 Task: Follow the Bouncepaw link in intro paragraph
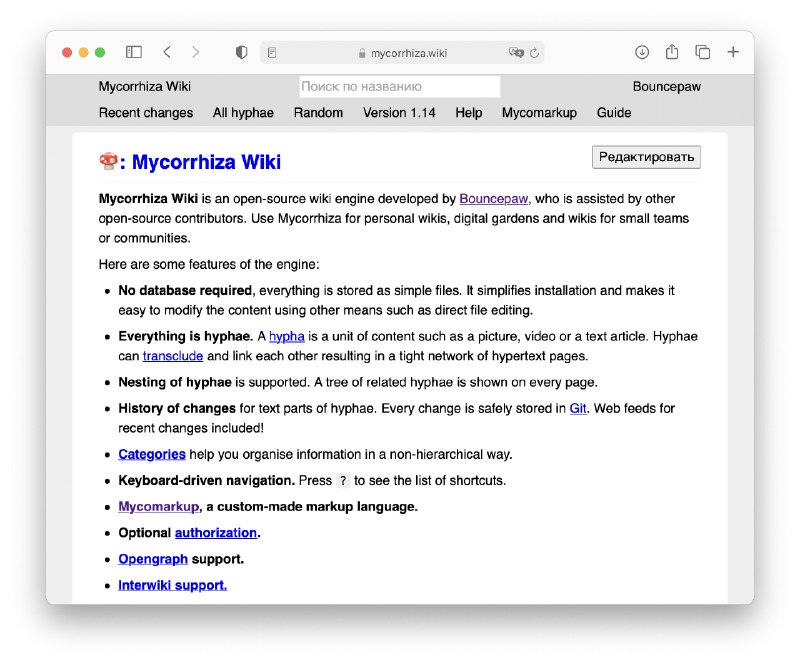click(493, 199)
